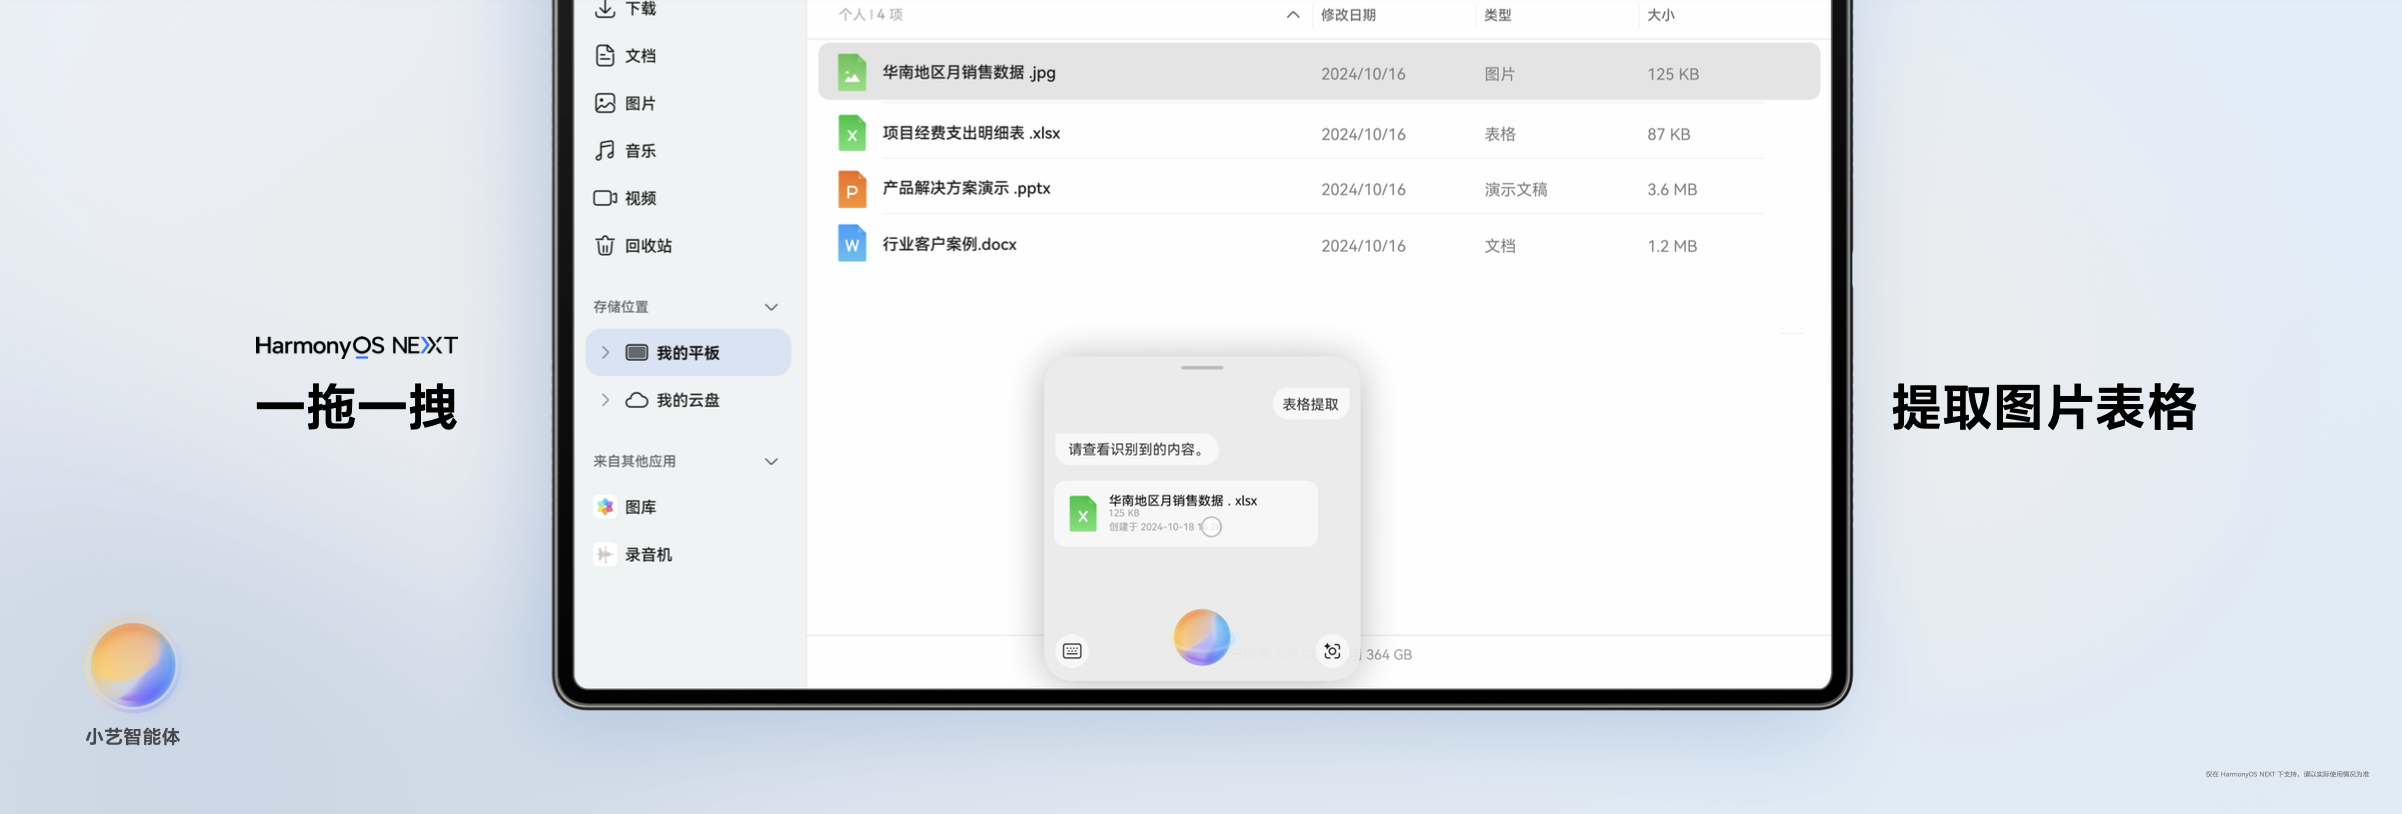Click the keyboard icon in assistant panel
This screenshot has height=814, width=2402.
tap(1072, 651)
